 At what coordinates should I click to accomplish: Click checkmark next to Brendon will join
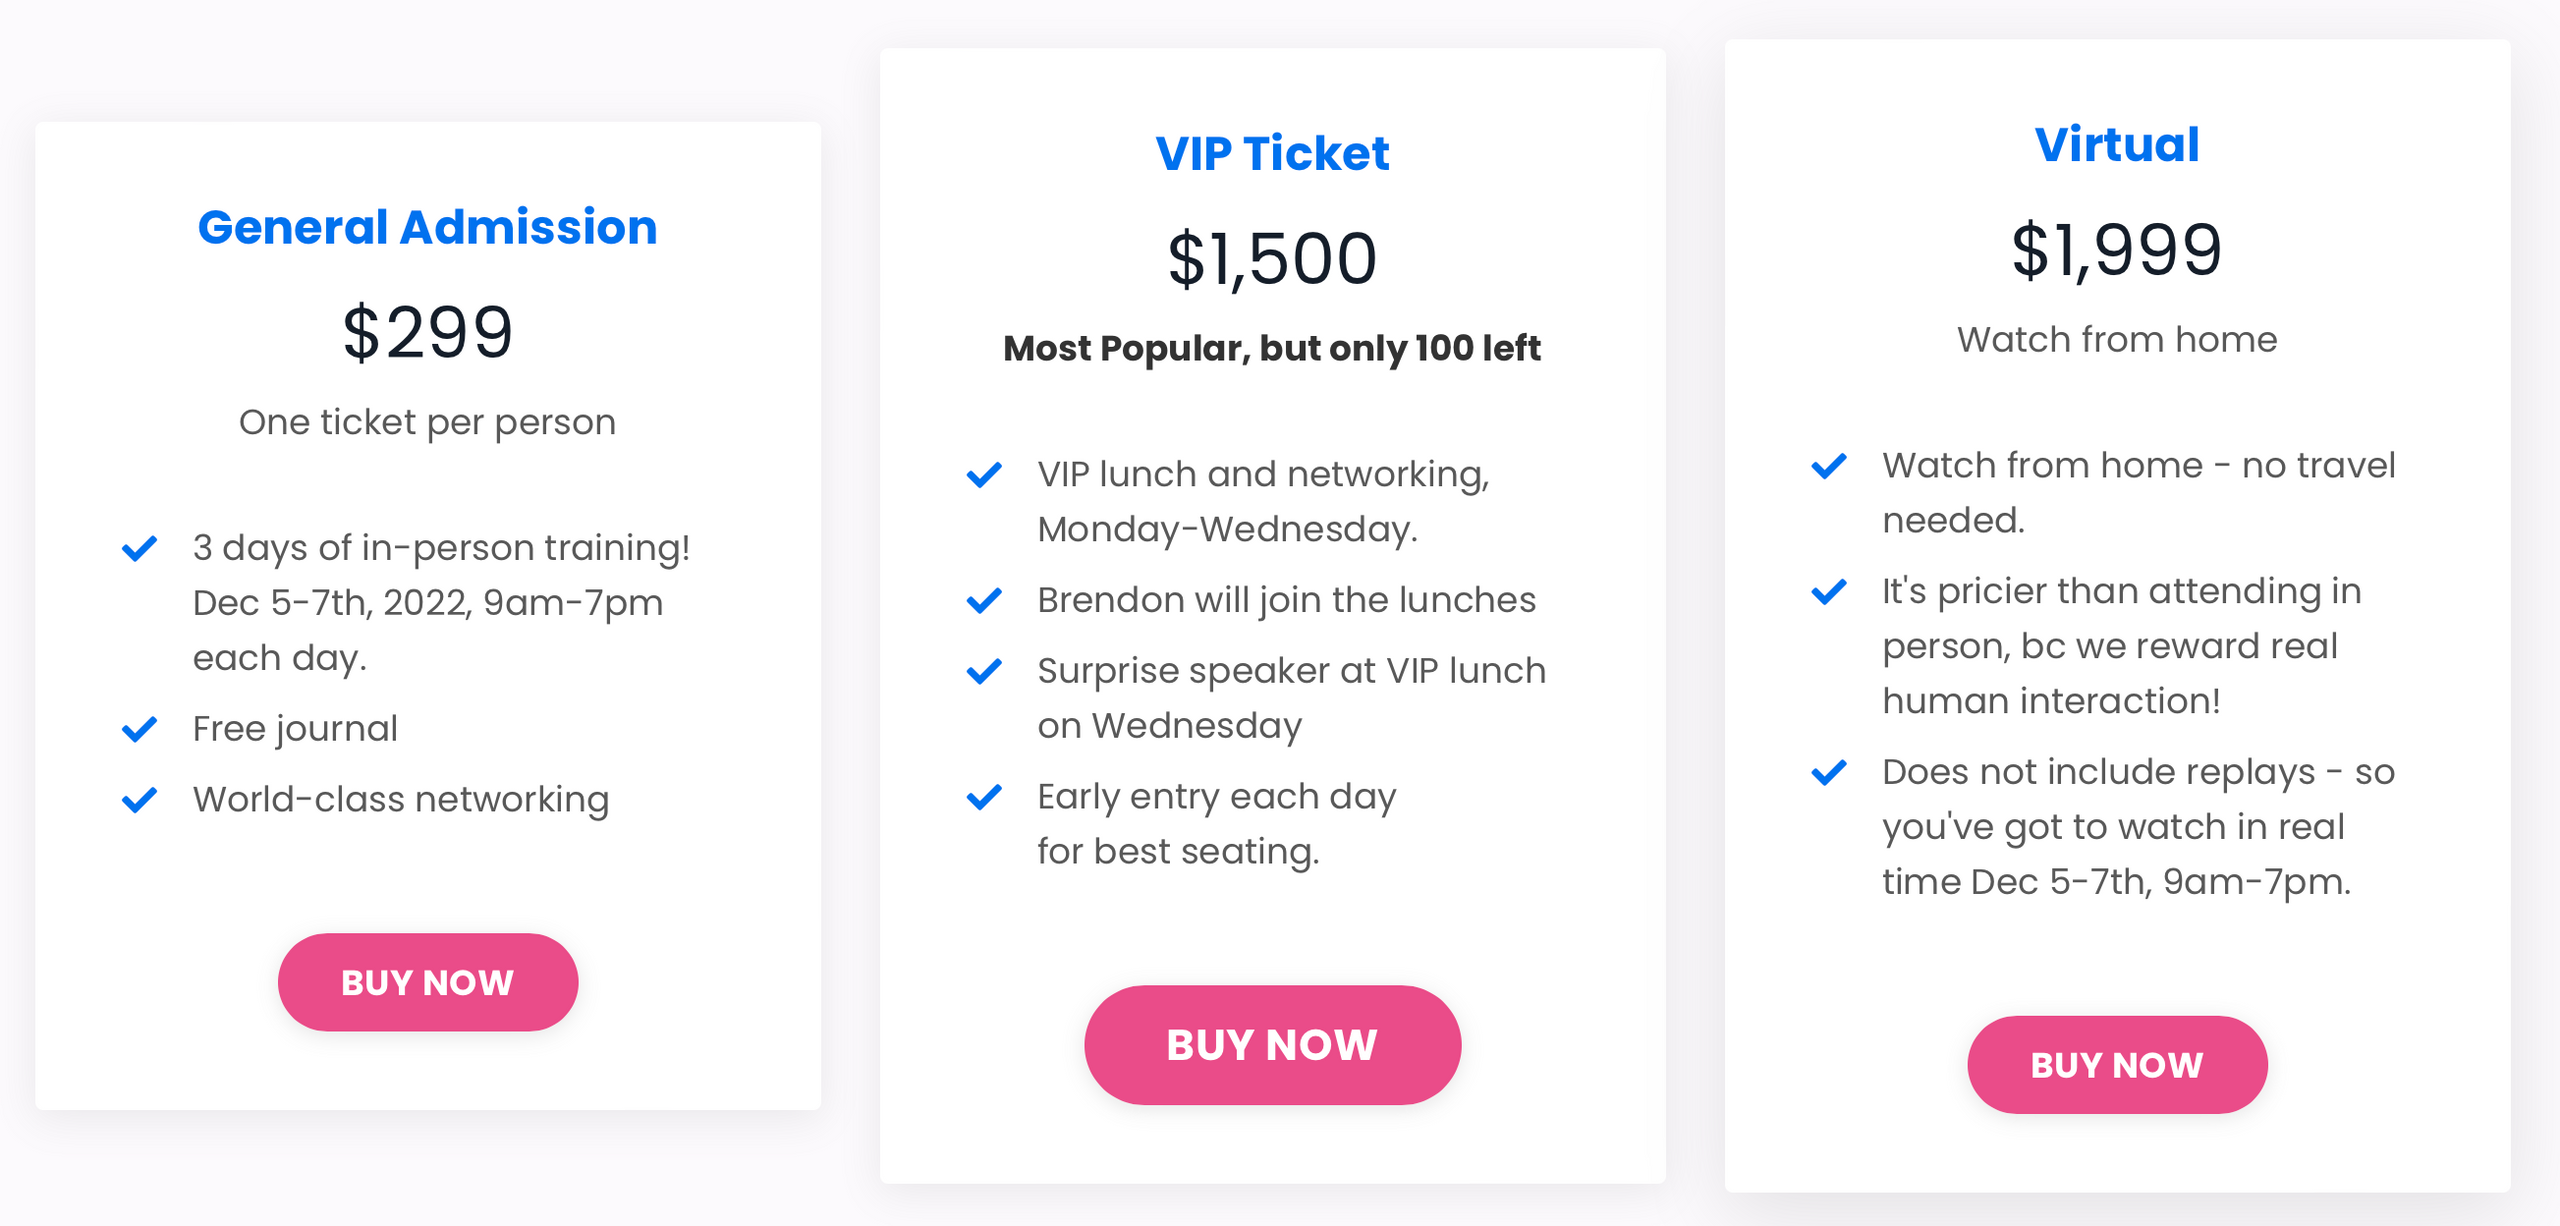click(x=984, y=600)
